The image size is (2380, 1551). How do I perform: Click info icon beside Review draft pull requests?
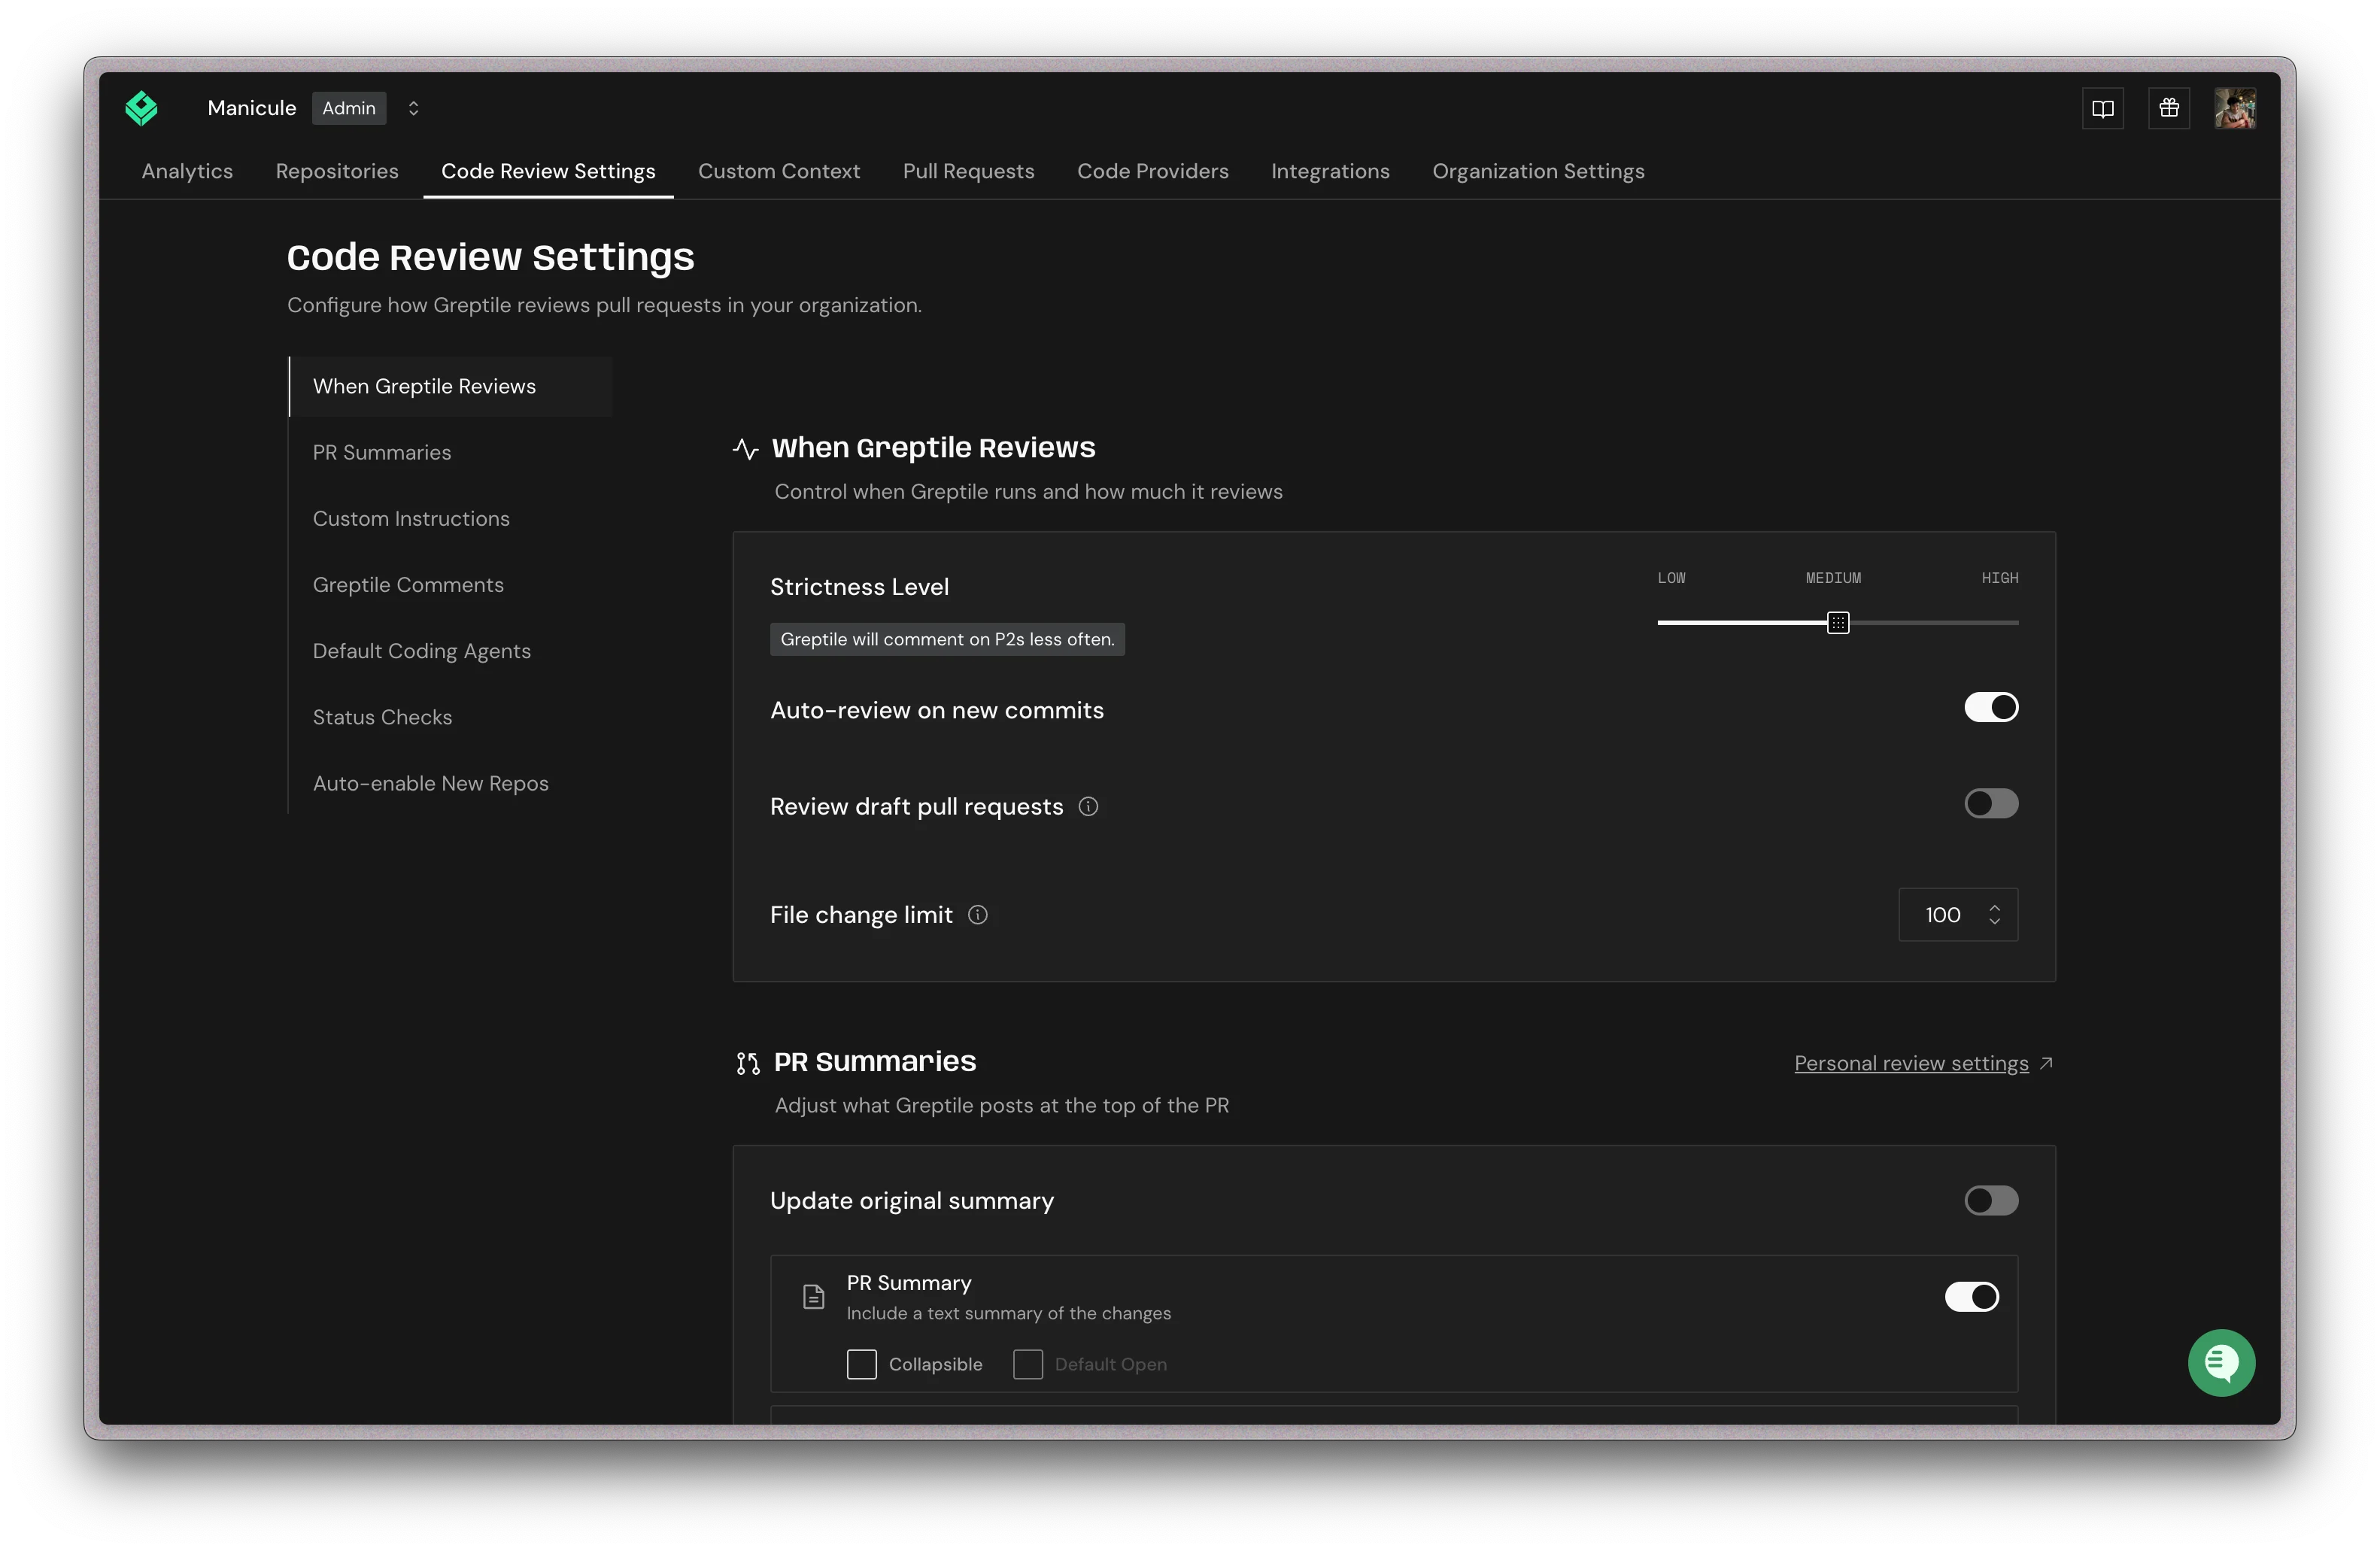click(1089, 807)
